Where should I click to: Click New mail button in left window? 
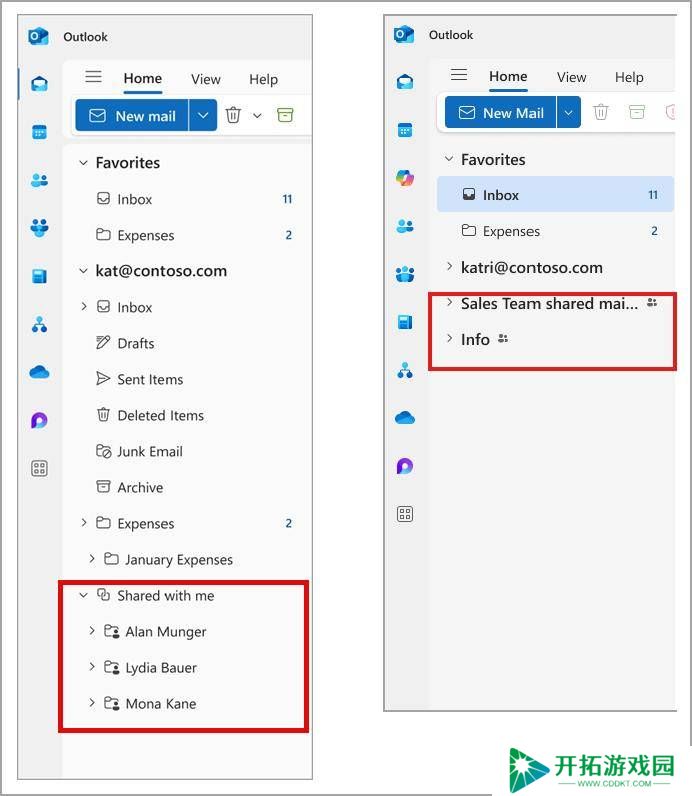132,115
